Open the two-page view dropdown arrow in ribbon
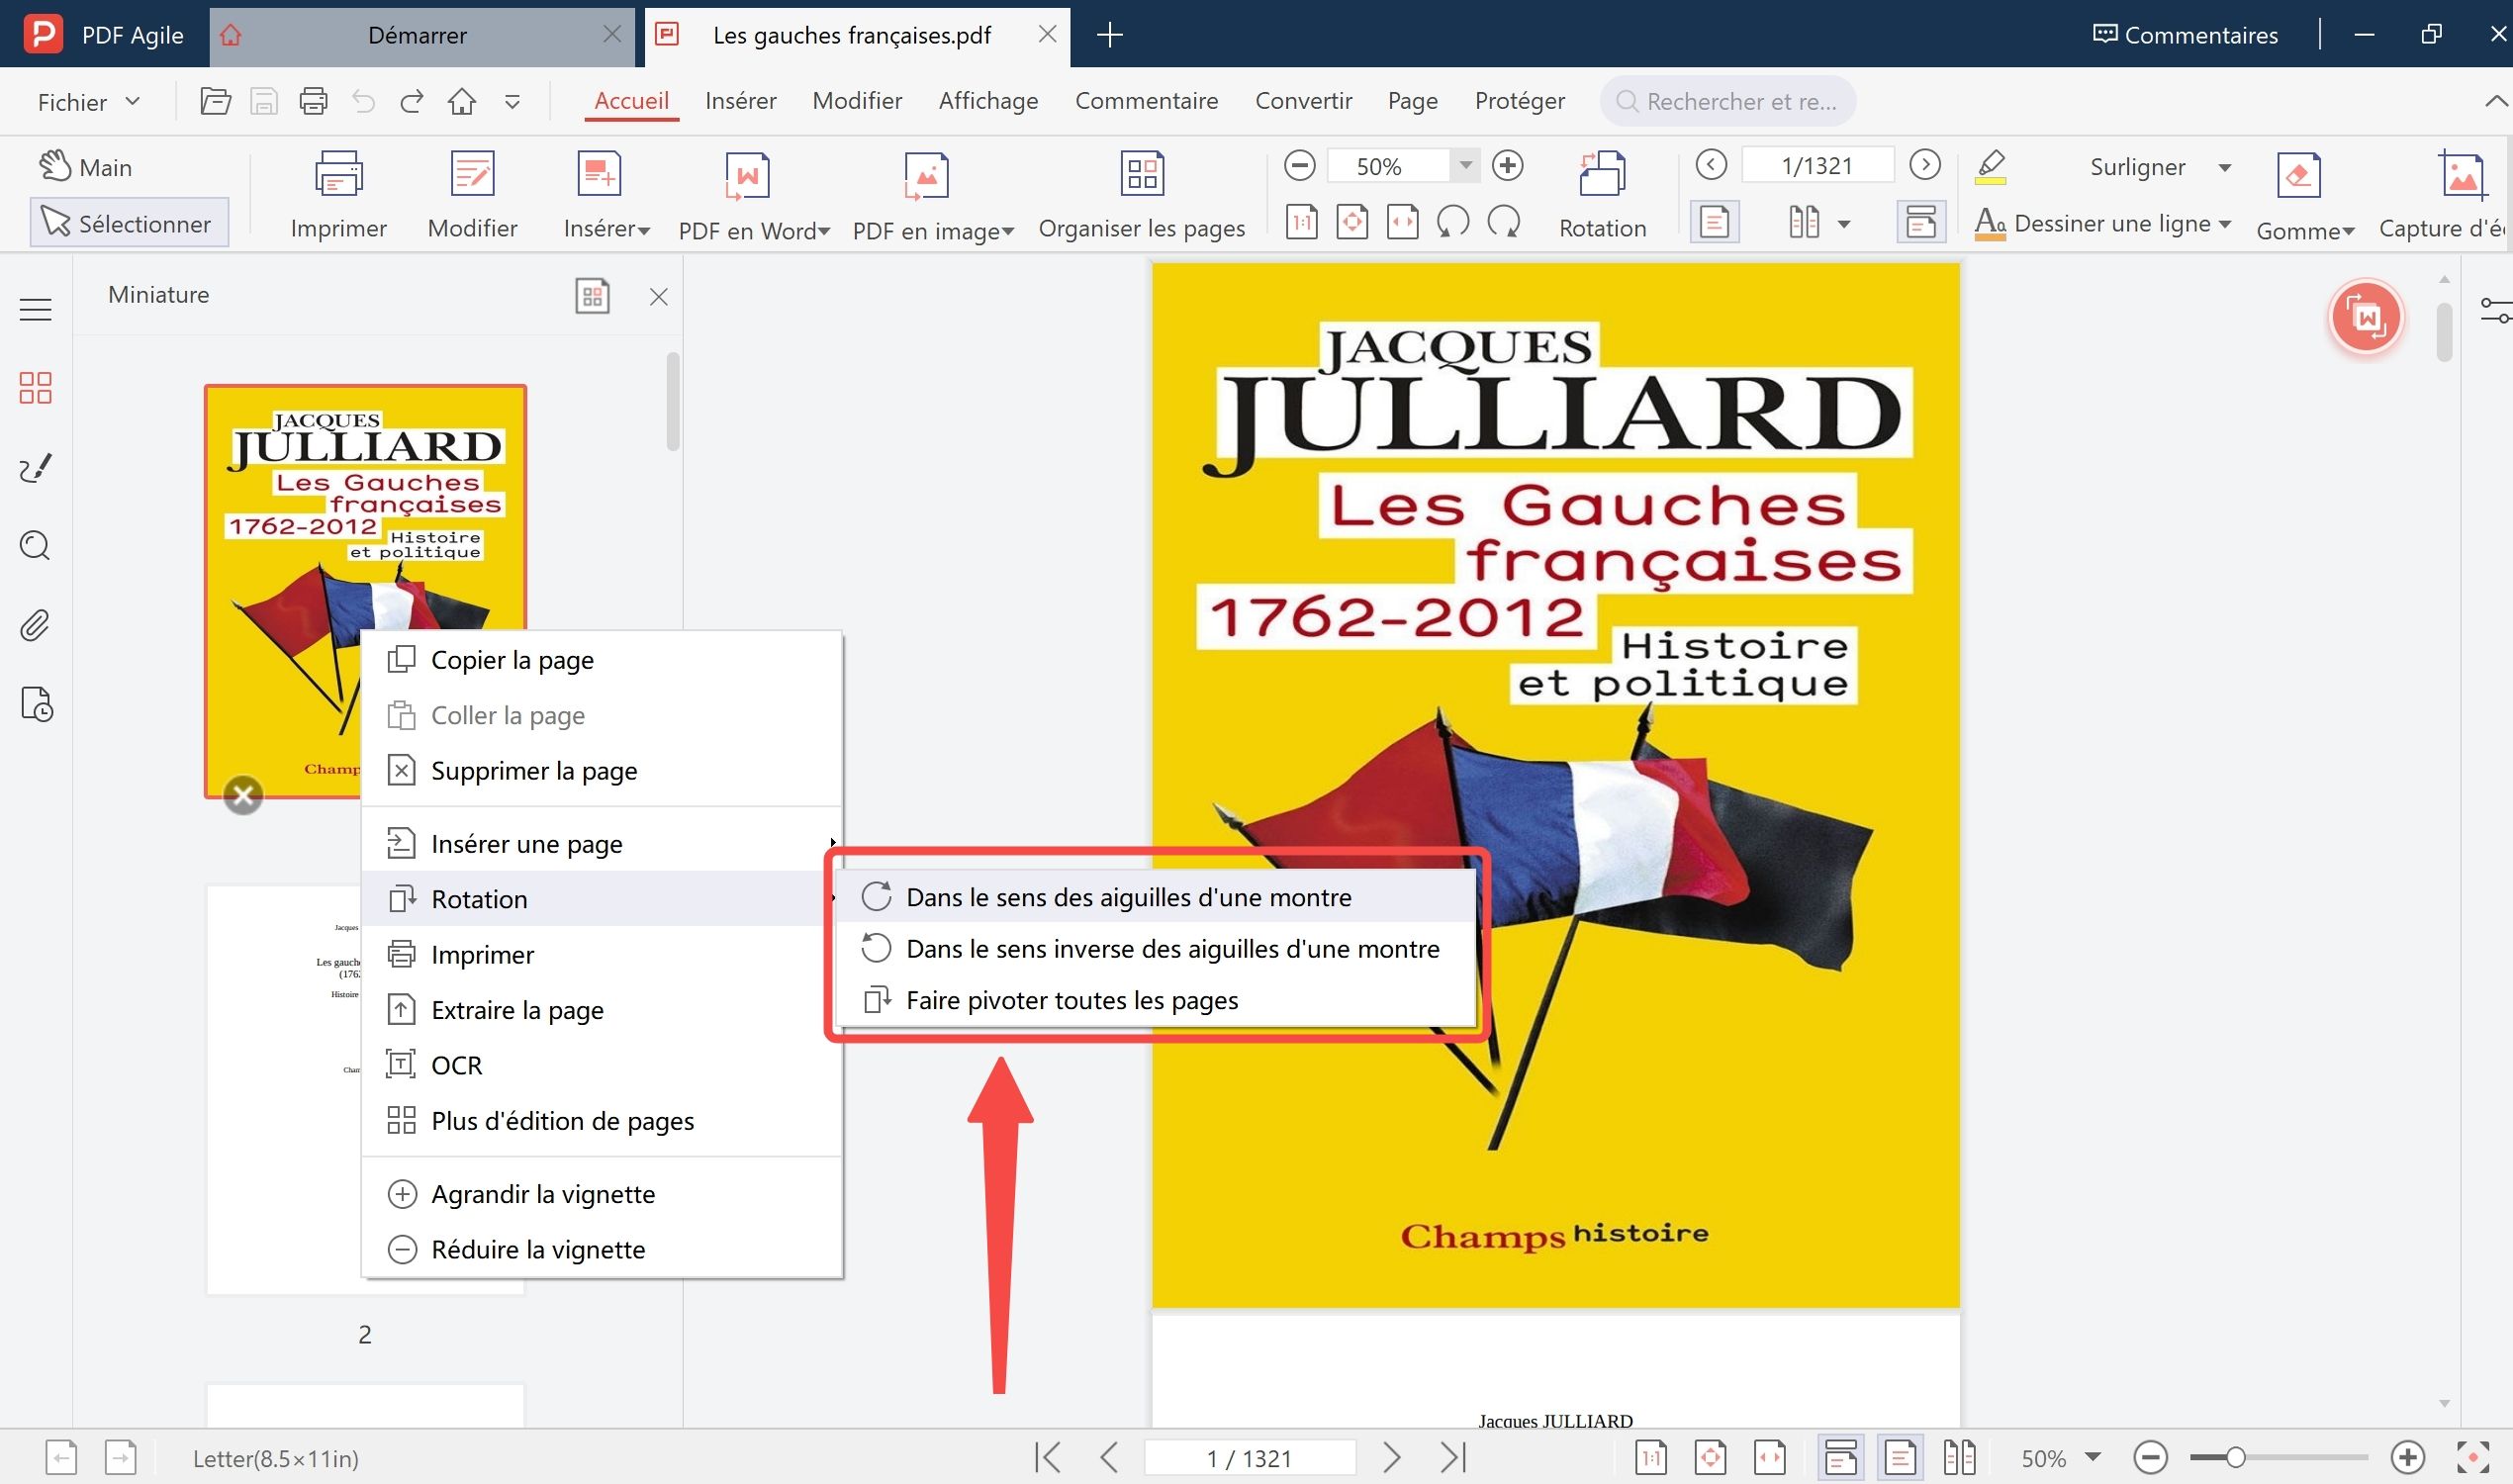Viewport: 2513px width, 1484px height. tap(1843, 224)
